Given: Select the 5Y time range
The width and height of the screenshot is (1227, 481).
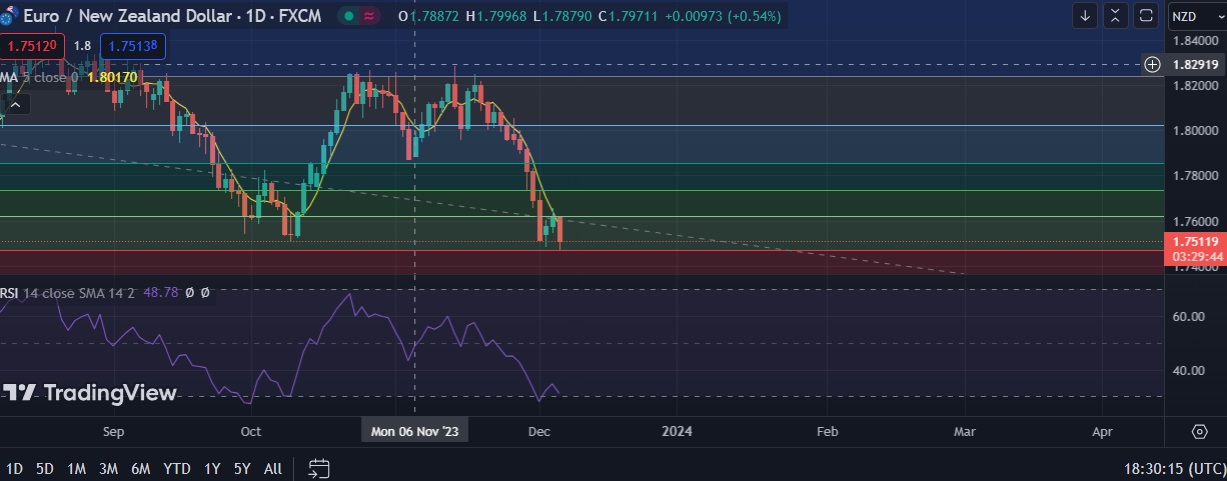Looking at the screenshot, I should 242,467.
